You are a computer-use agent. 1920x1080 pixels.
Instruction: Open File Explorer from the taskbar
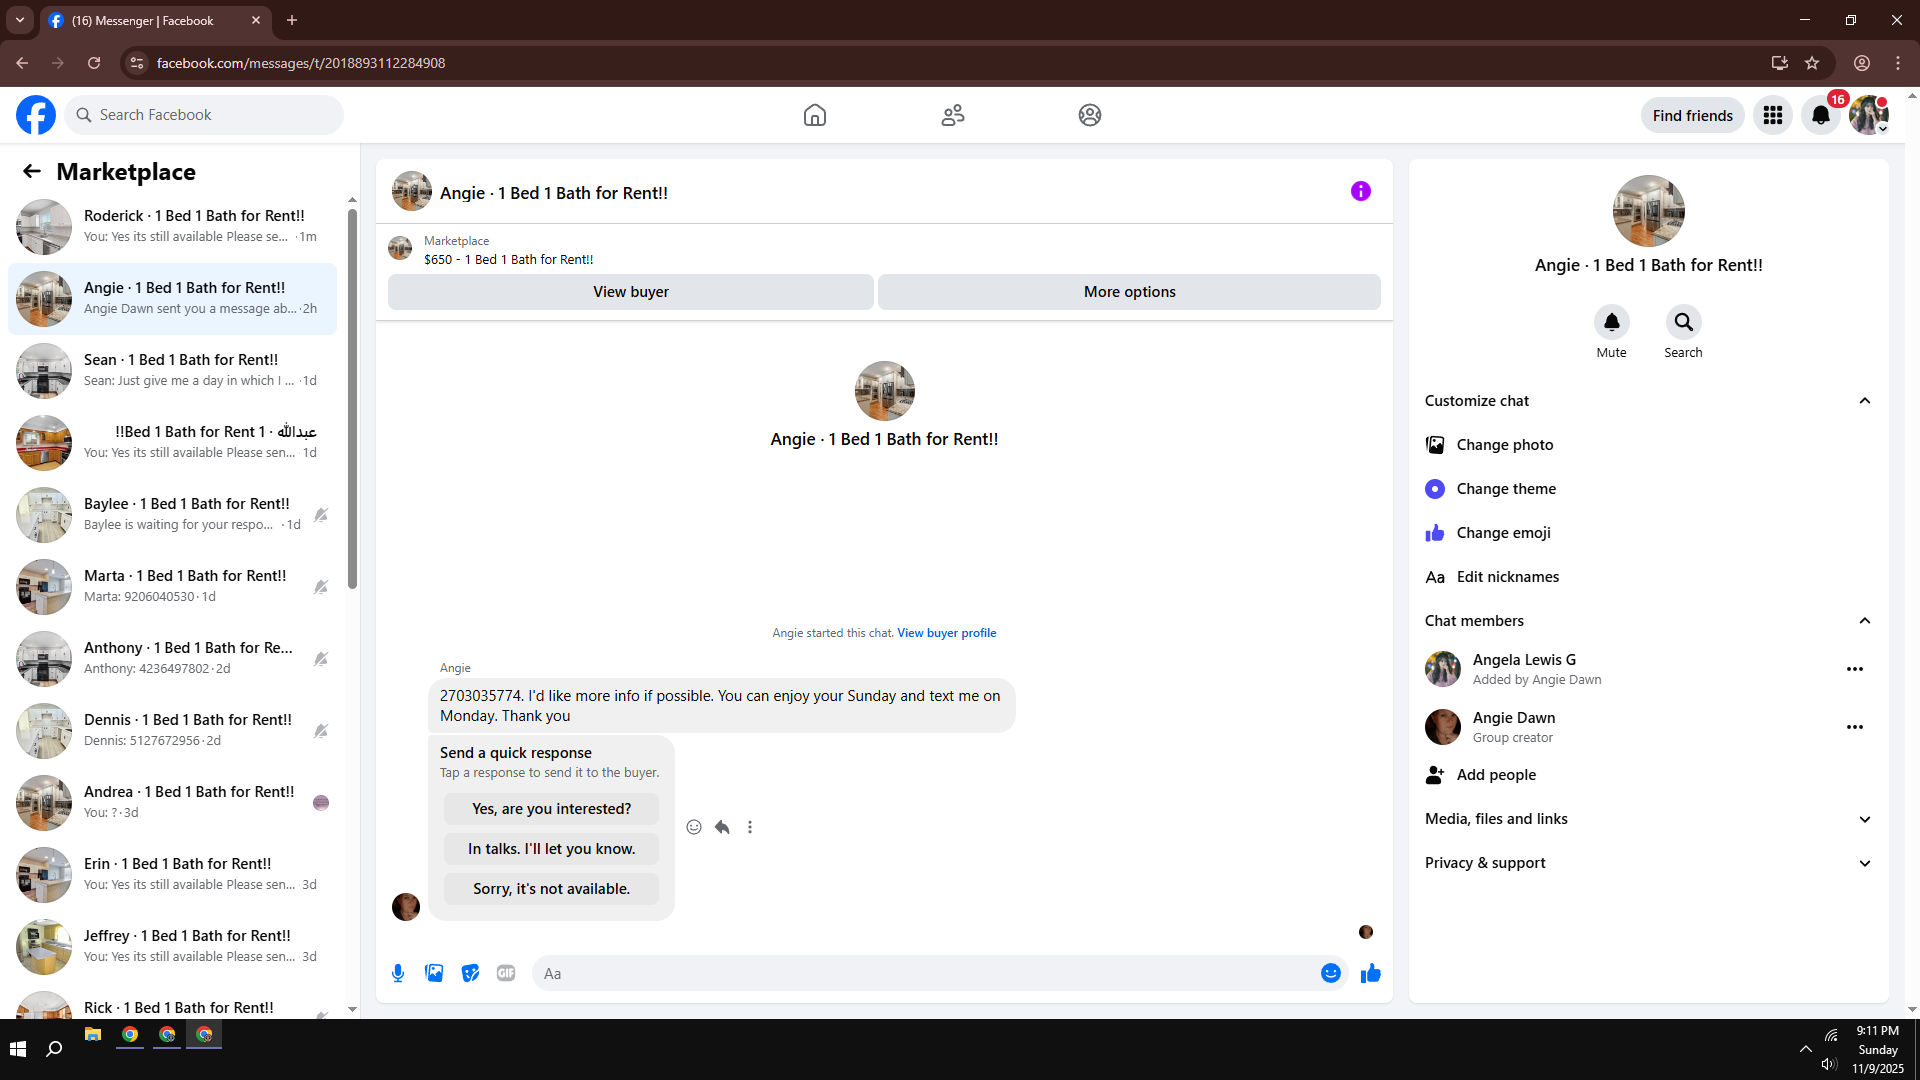tap(93, 1035)
